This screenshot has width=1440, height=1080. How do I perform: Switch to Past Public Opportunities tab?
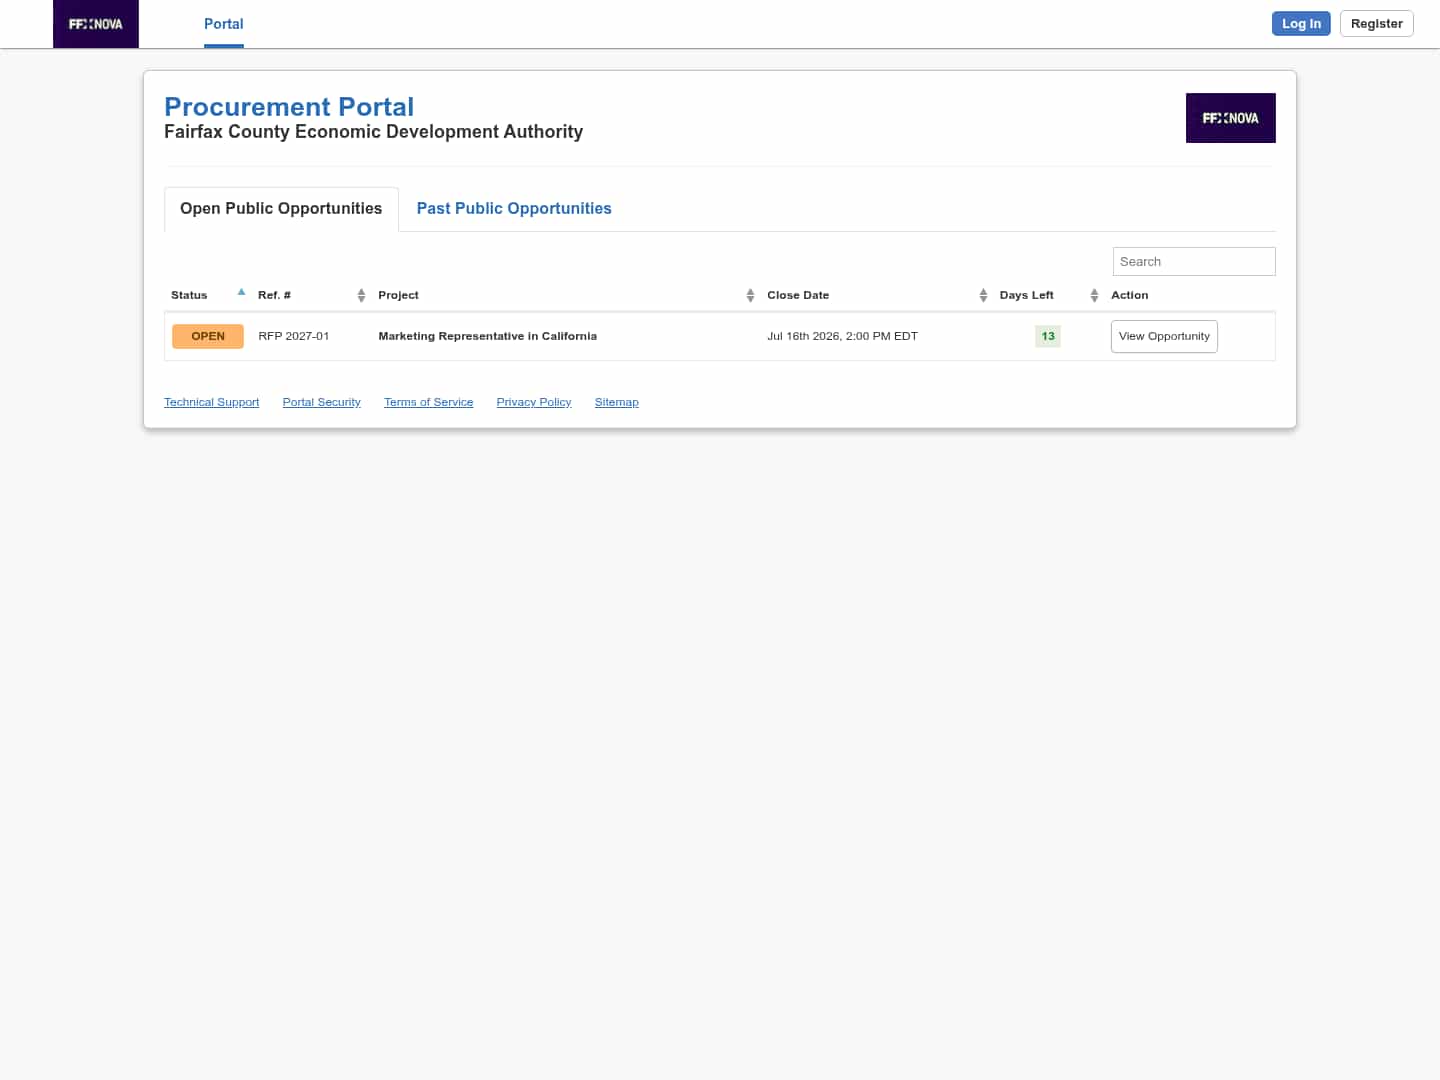[514, 208]
